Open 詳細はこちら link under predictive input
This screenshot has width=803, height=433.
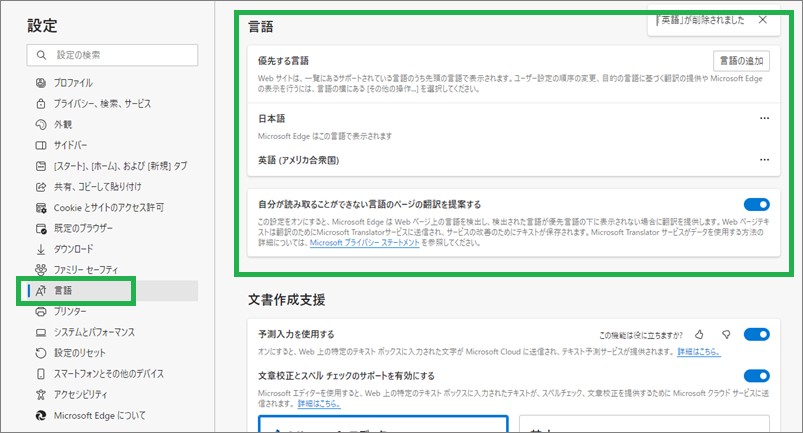coord(699,352)
